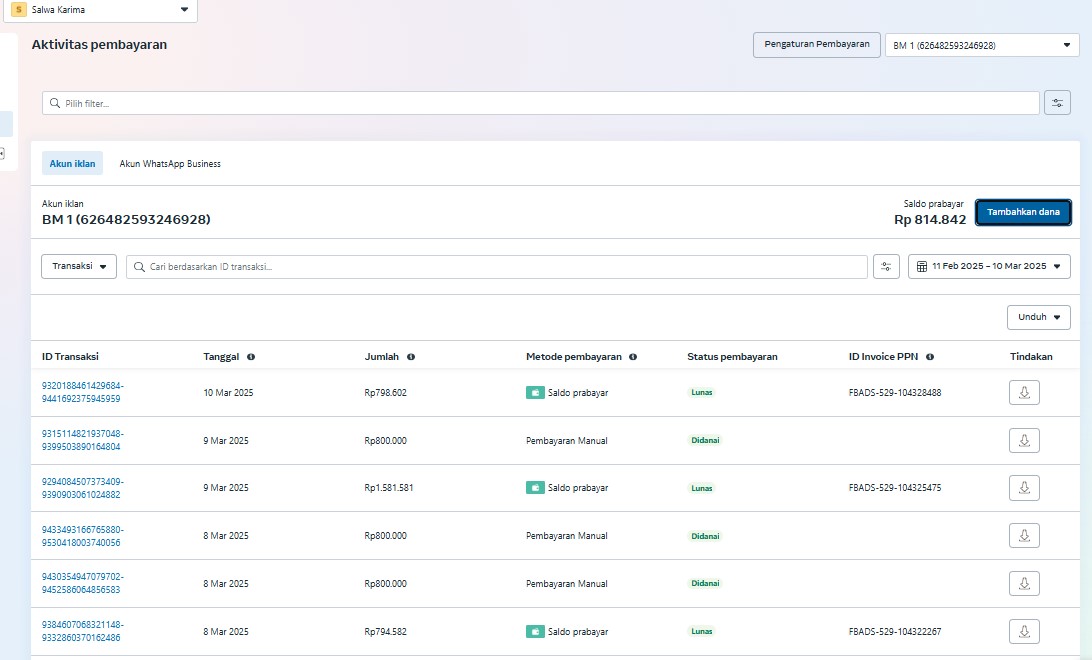The width and height of the screenshot is (1092, 660).
Task: Click info icon next to Jumlah header
Action: pos(411,357)
